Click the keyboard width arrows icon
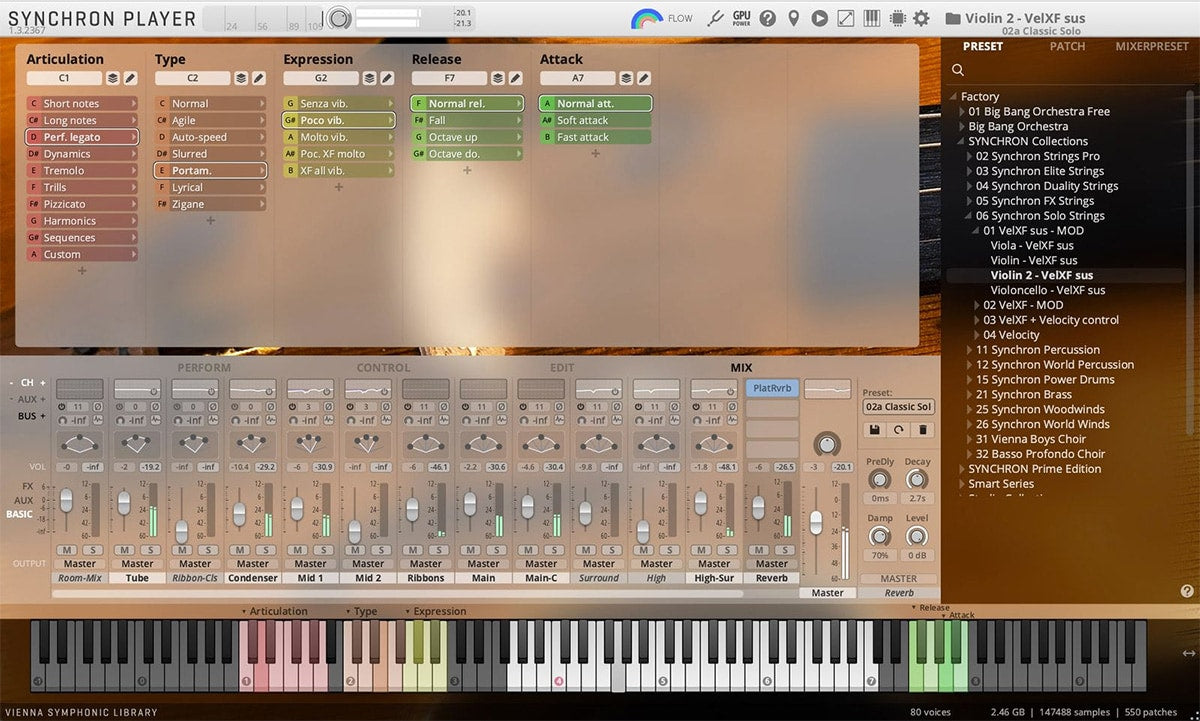Screen dimensions: 1200x721 1188,653
